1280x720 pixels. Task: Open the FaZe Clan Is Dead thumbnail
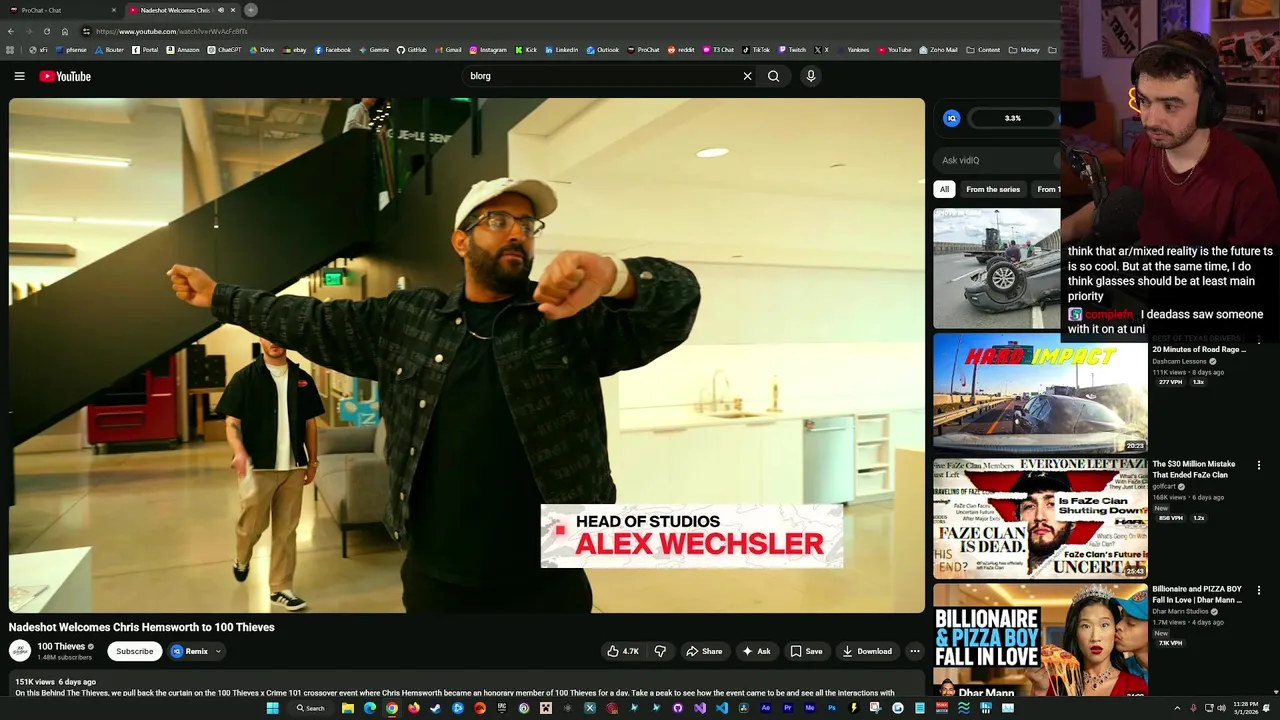(1040, 519)
